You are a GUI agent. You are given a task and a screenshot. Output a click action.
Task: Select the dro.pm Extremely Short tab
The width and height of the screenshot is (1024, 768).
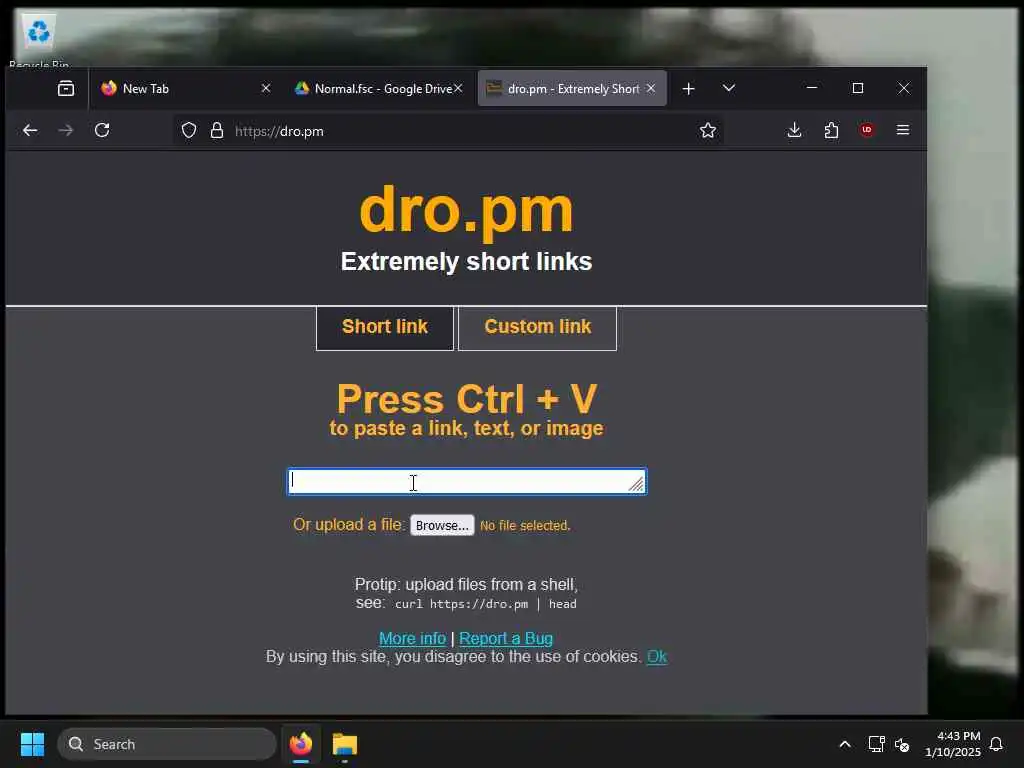coord(571,88)
